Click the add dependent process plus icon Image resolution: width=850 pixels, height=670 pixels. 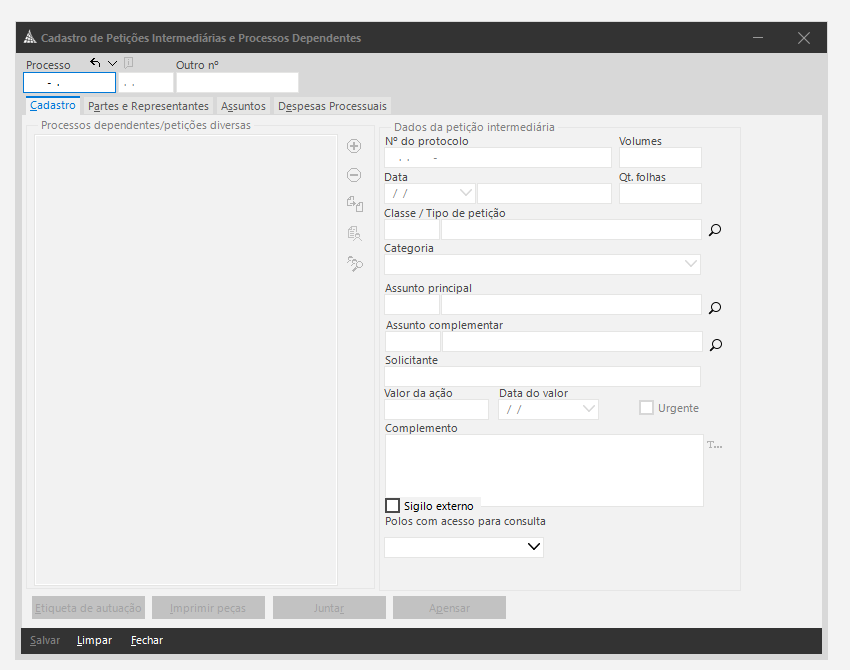[354, 146]
